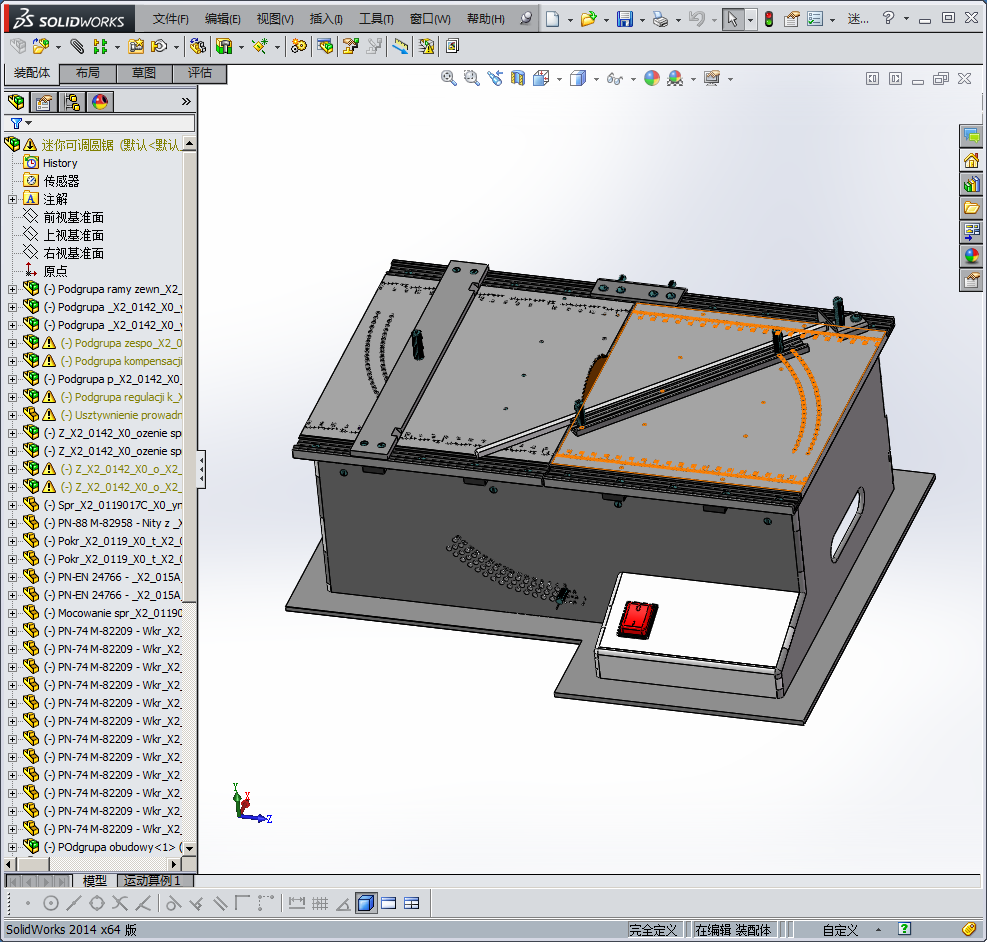Click the Save icon in the top toolbar
This screenshot has height=942, width=987.
[624, 19]
